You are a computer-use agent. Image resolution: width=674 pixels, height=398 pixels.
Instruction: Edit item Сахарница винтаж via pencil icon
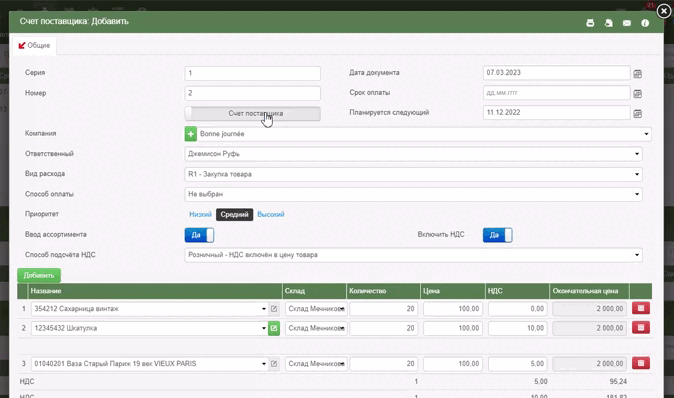(274, 309)
